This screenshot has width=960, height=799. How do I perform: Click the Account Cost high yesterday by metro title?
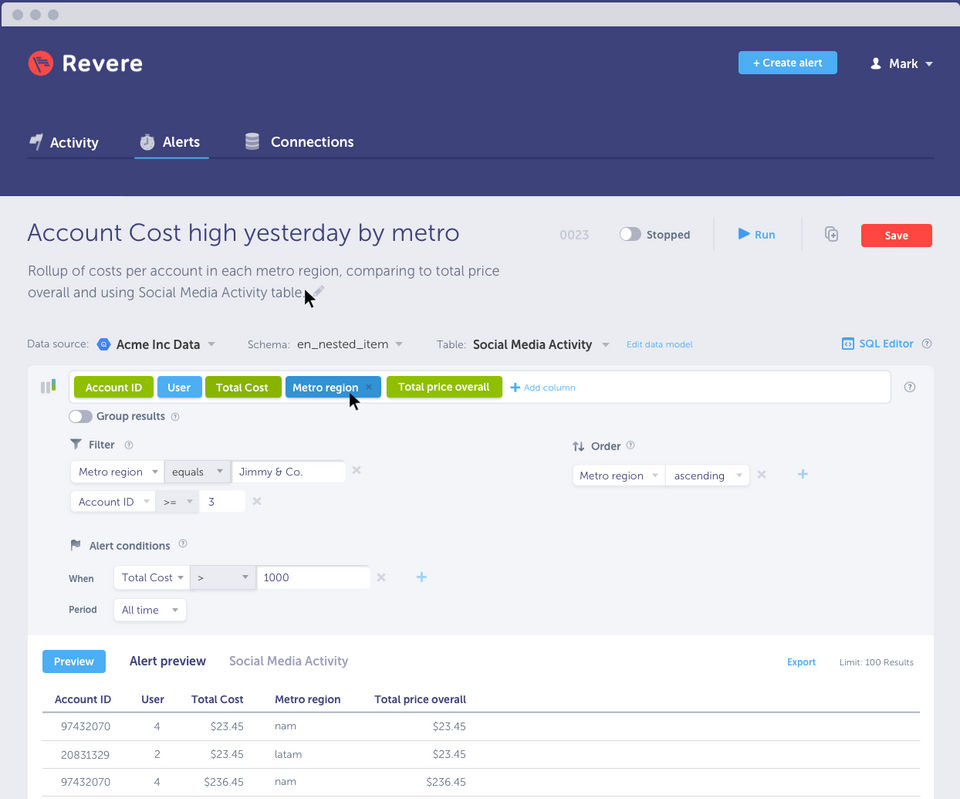click(x=243, y=233)
